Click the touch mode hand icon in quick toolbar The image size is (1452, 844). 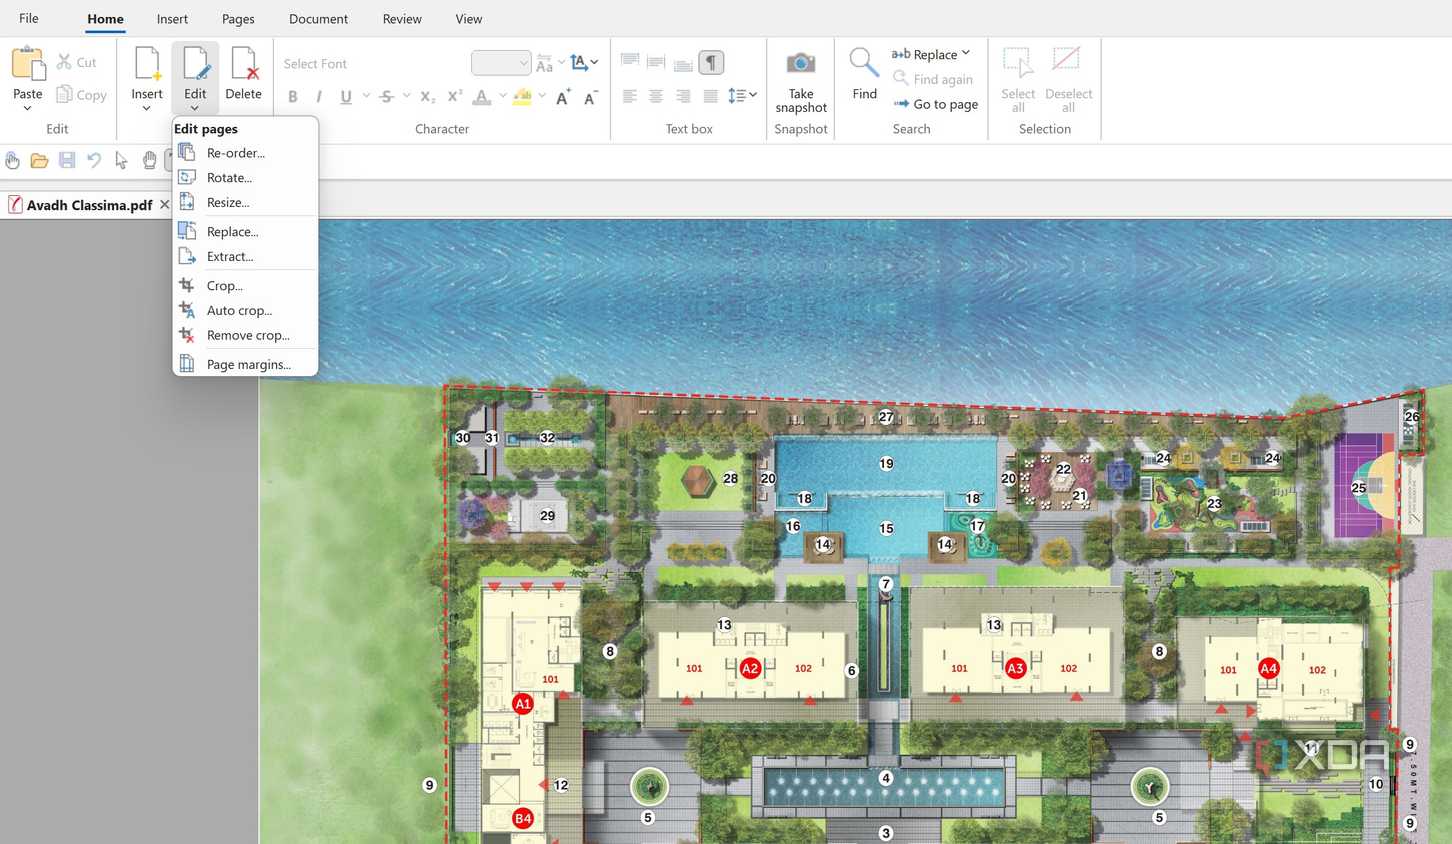[12, 160]
